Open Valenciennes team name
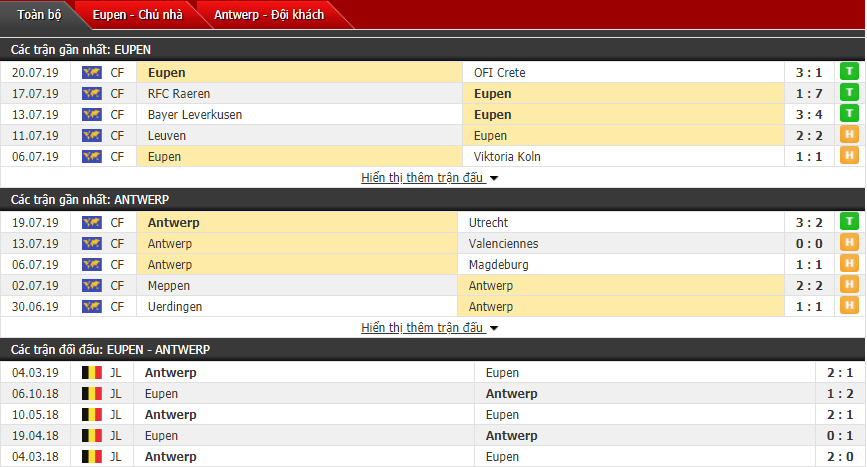The width and height of the screenshot is (867, 467). tap(503, 243)
